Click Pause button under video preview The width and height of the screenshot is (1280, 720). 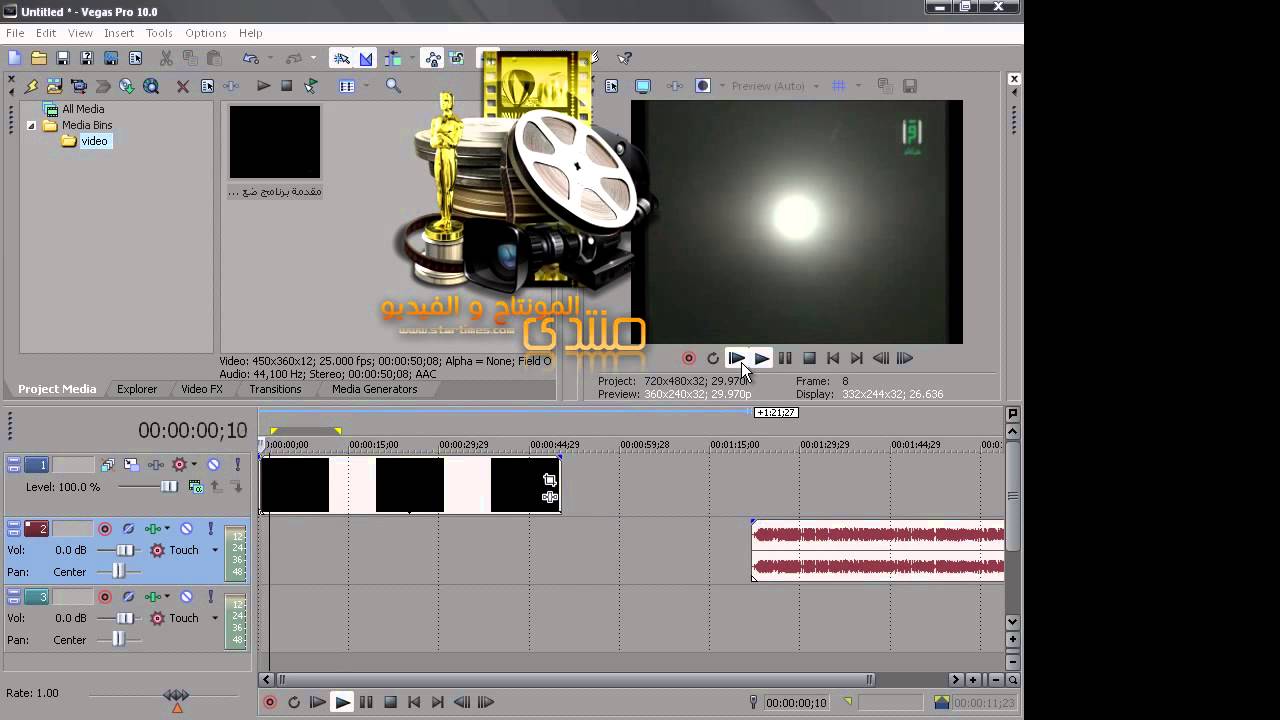click(785, 358)
